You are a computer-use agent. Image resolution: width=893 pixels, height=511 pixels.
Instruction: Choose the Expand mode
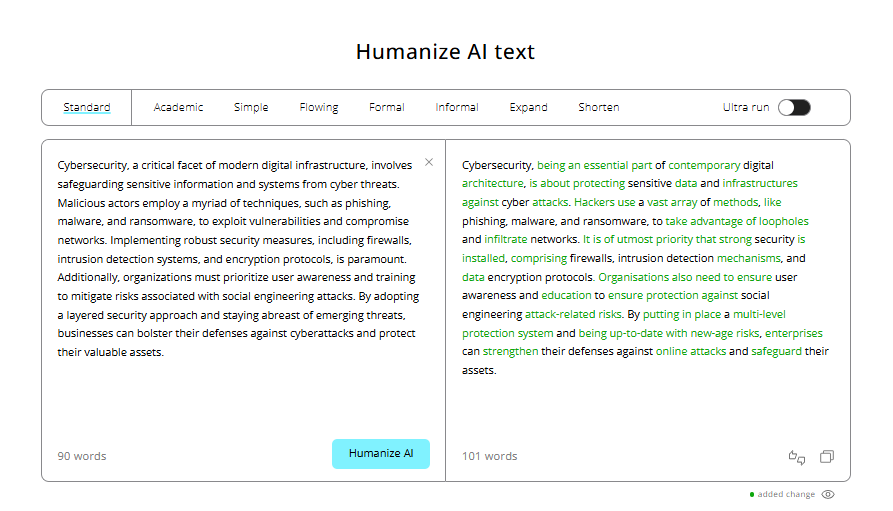click(x=528, y=108)
